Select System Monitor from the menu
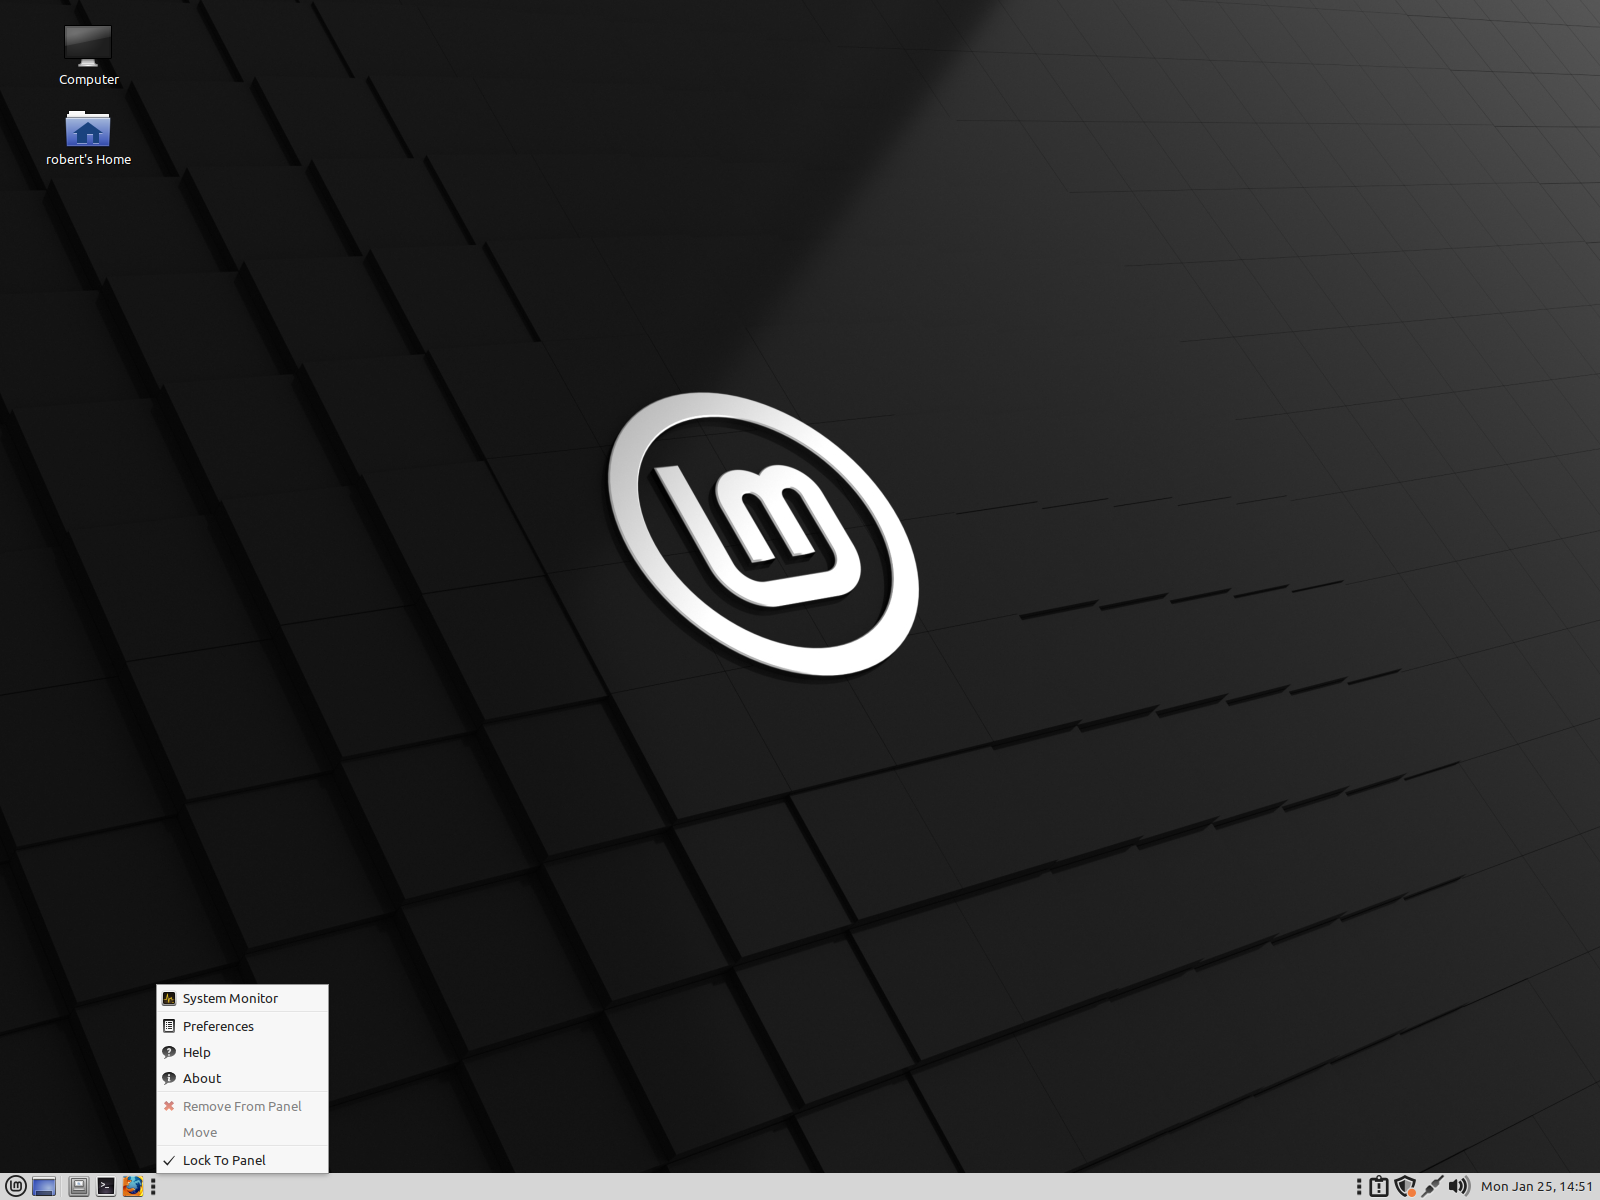Screen dimensions: 1600x1200 [x=230, y=998]
